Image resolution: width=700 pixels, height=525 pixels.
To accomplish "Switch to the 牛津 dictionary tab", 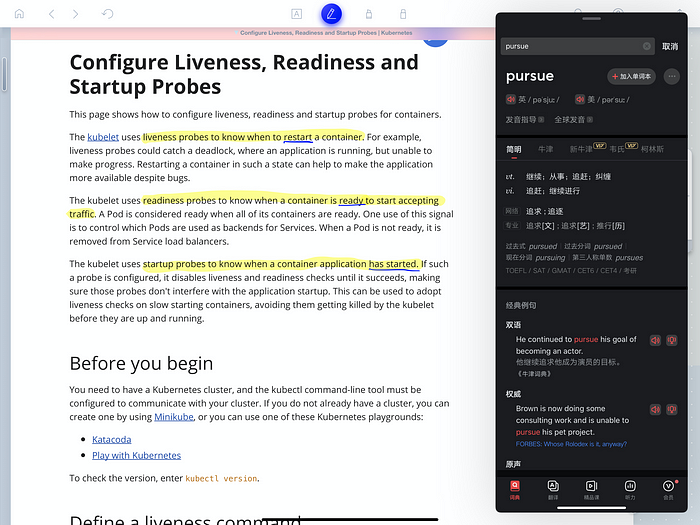I will (546, 149).
